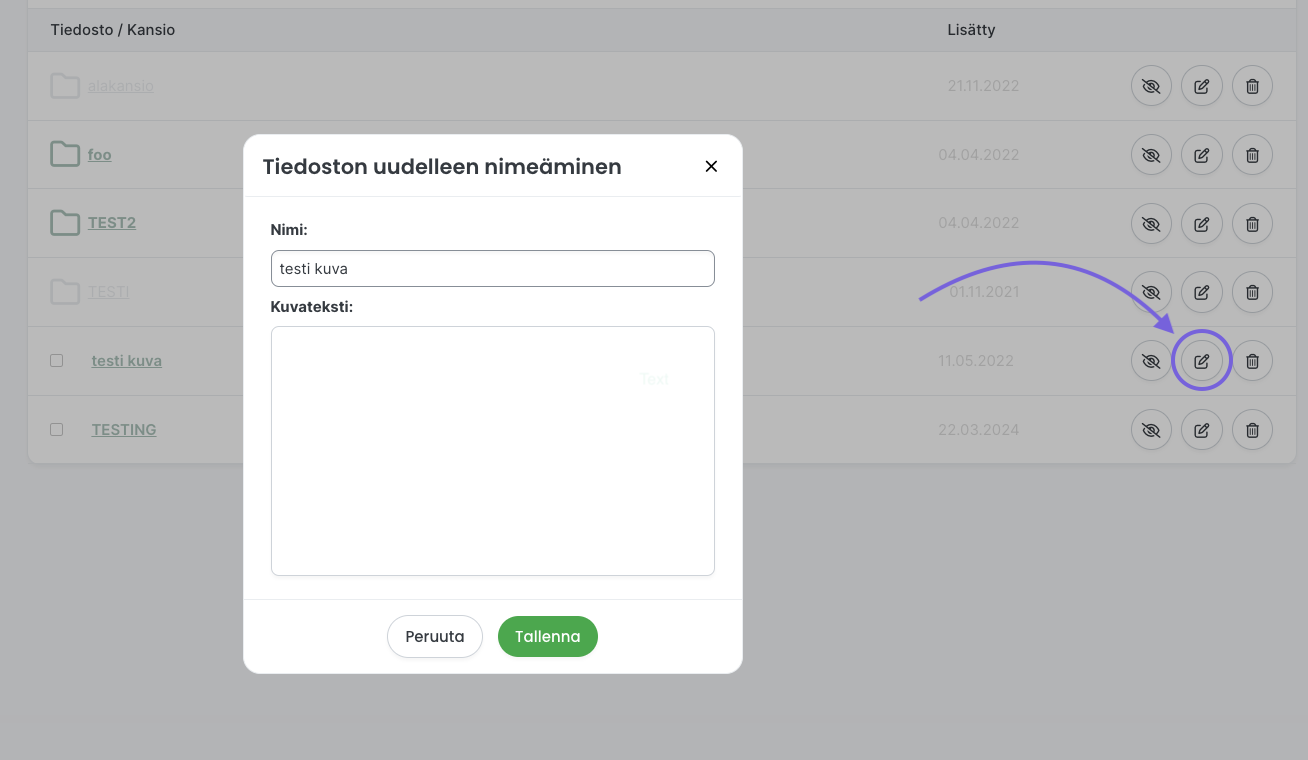Delete the TESTING file
This screenshot has width=1308, height=760.
click(1252, 430)
